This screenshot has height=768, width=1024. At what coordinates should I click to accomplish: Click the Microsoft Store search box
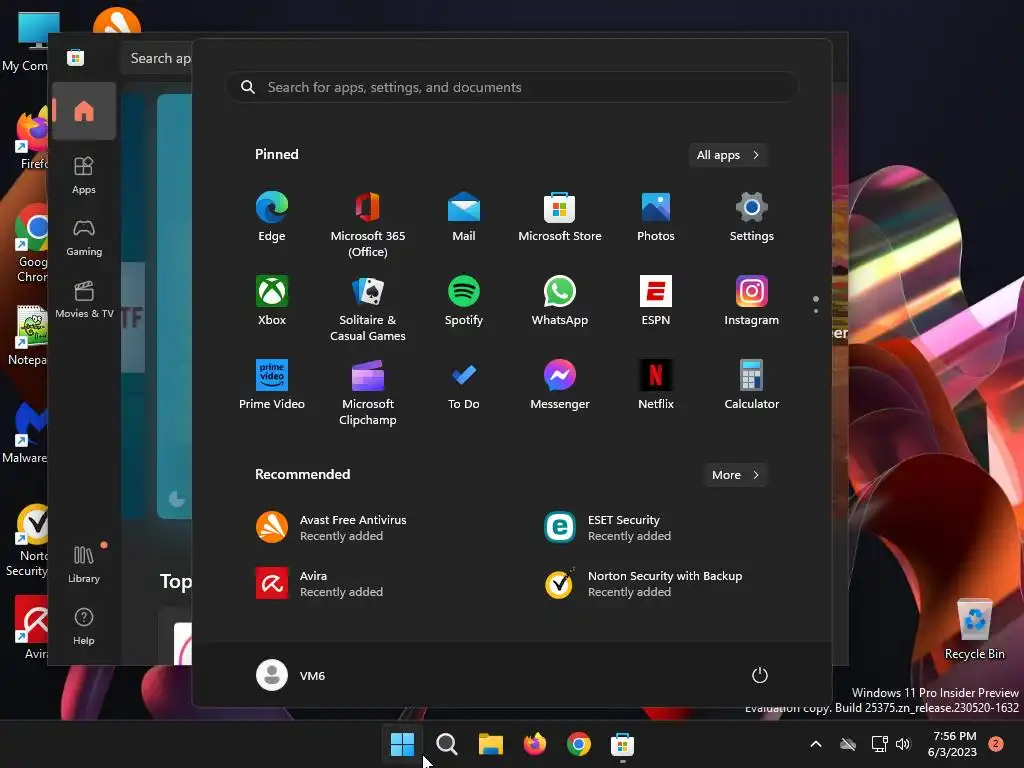pos(157,58)
